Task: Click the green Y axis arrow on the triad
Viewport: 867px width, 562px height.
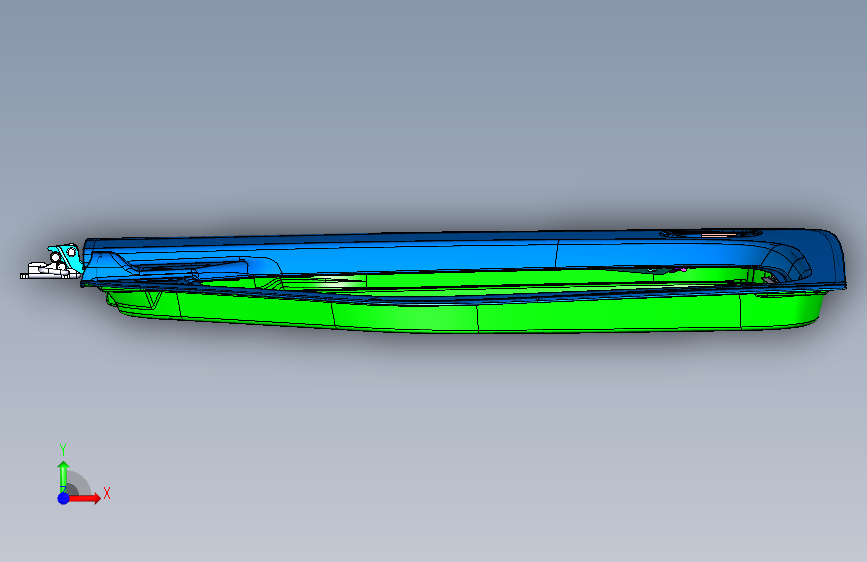Action: pos(63,476)
